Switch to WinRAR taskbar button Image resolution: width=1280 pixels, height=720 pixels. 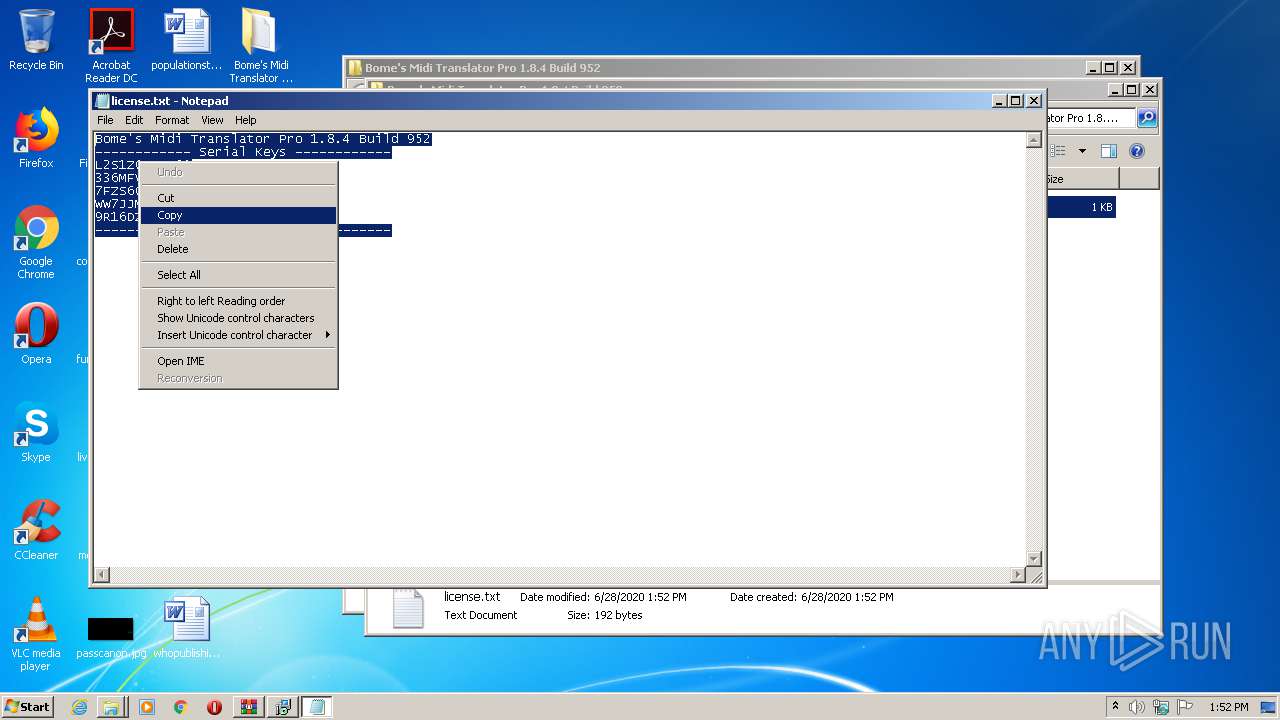pyautogui.click(x=249, y=707)
